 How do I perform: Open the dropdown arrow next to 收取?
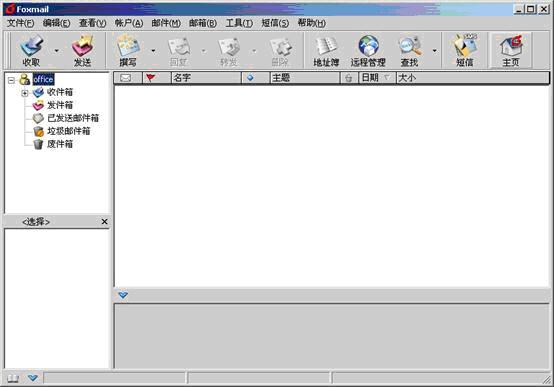pos(57,51)
